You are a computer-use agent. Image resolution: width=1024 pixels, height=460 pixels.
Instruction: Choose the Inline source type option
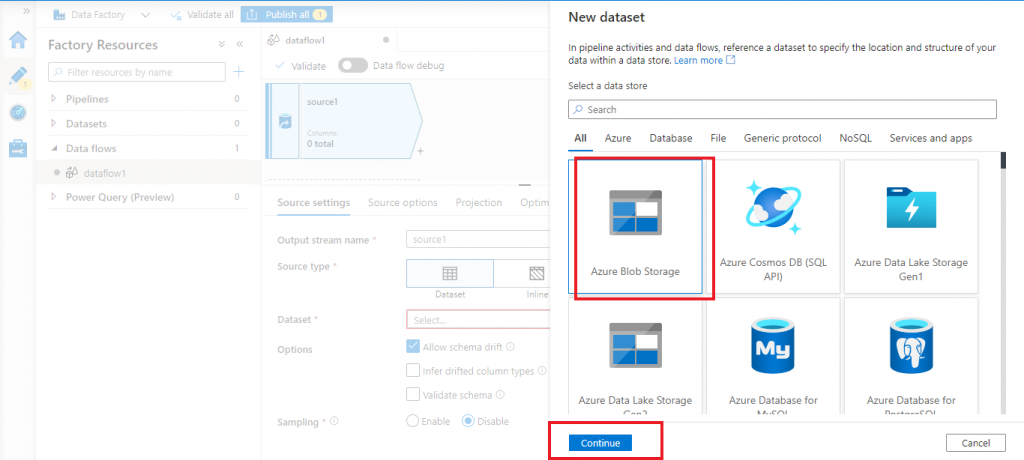[x=524, y=274]
